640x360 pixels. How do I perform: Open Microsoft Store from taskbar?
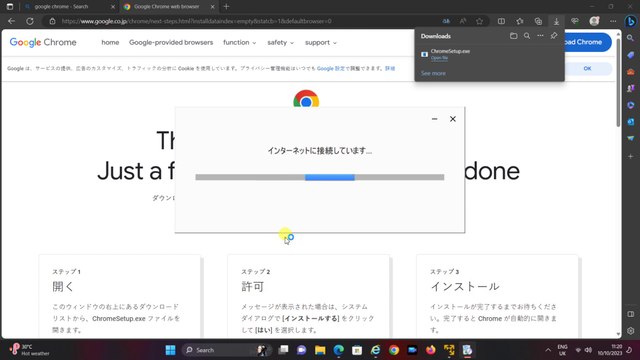(357, 350)
